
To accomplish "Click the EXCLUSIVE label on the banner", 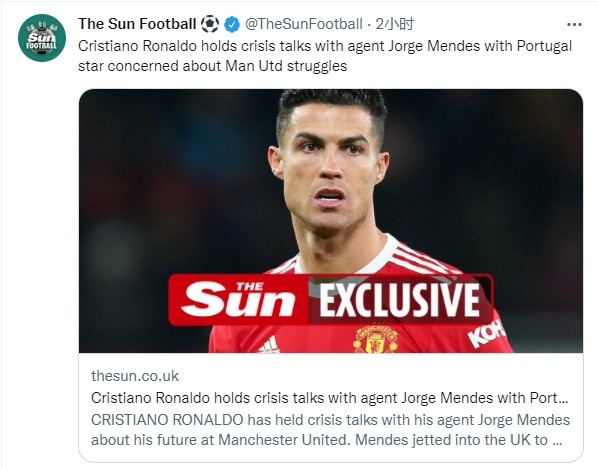I will (399, 300).
